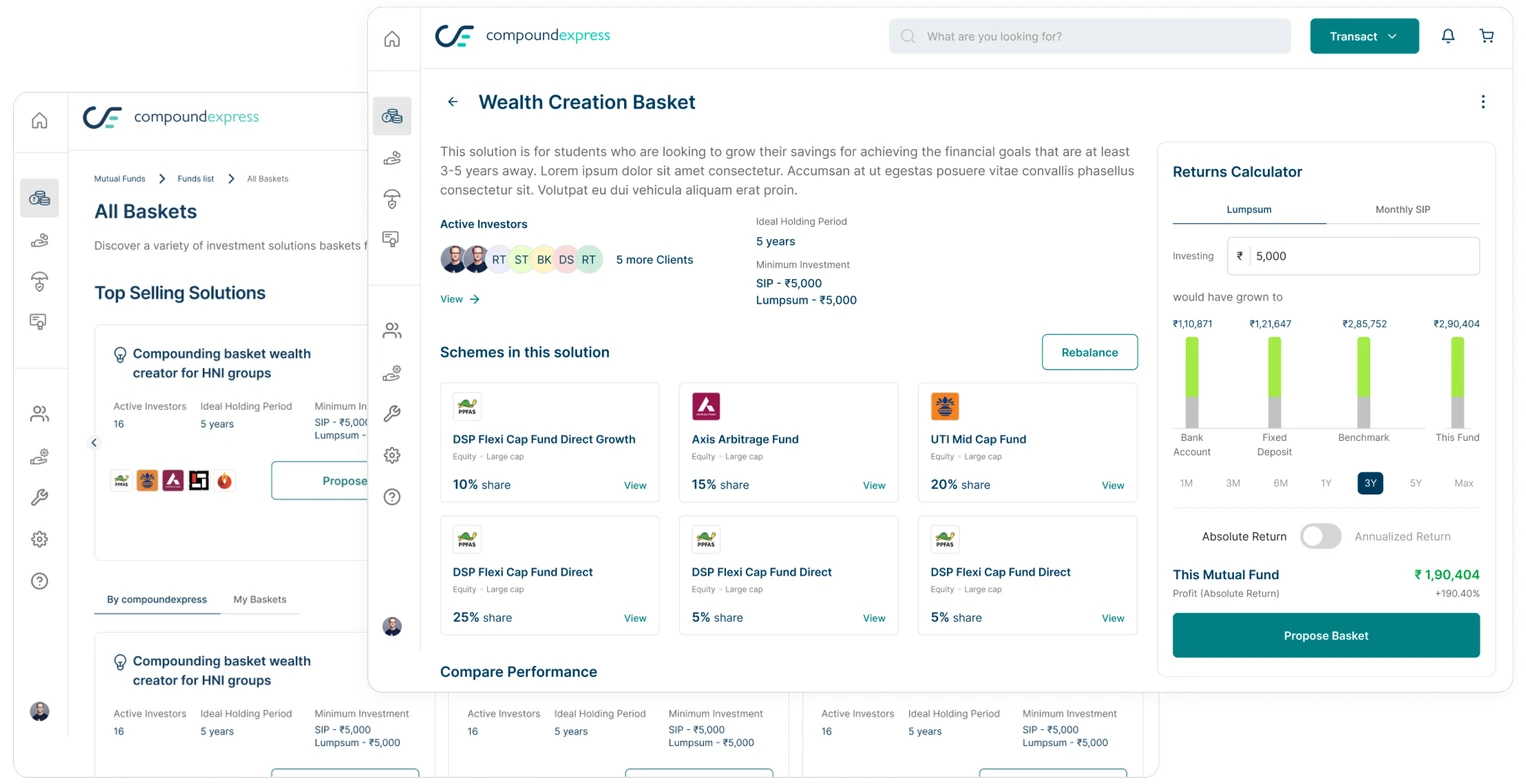Click the Propose Basket button
Viewport: 1526px width, 784px height.
(x=1326, y=636)
